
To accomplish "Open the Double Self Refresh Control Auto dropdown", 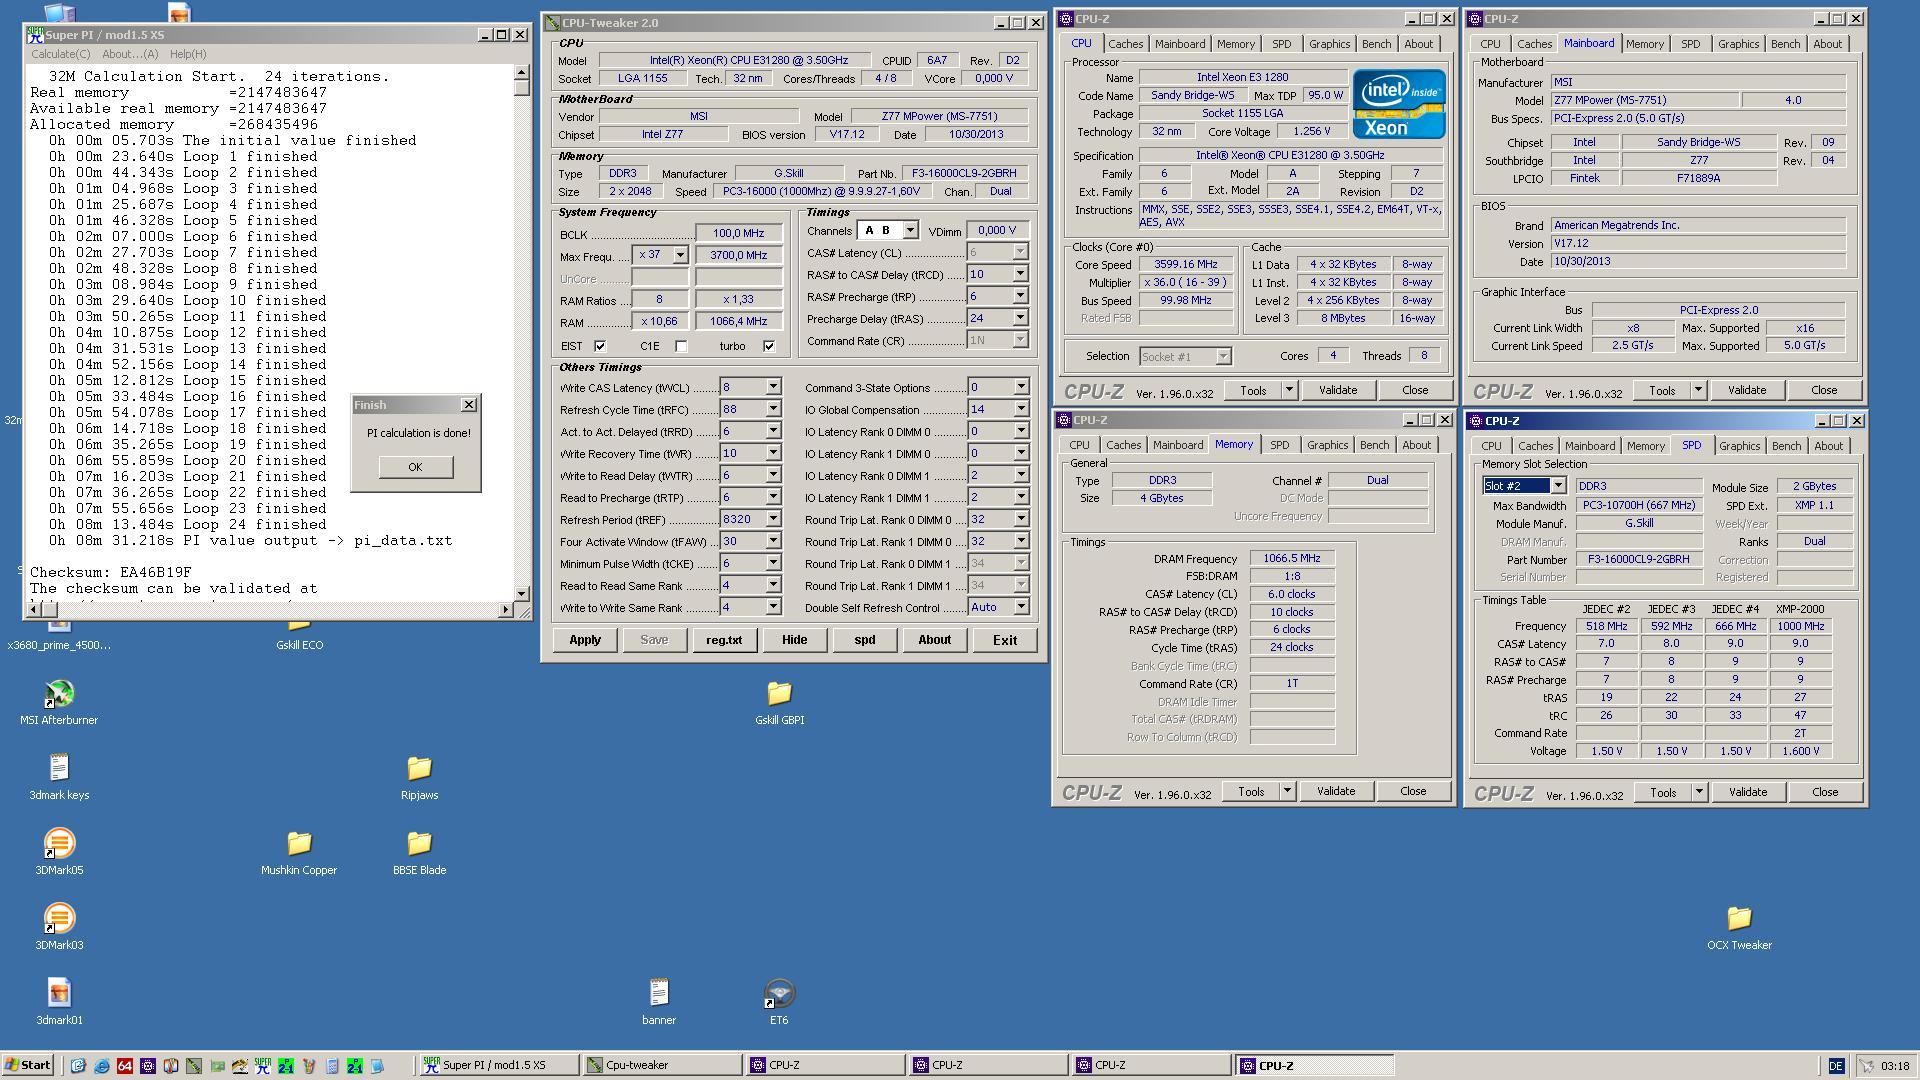I will 1021,607.
